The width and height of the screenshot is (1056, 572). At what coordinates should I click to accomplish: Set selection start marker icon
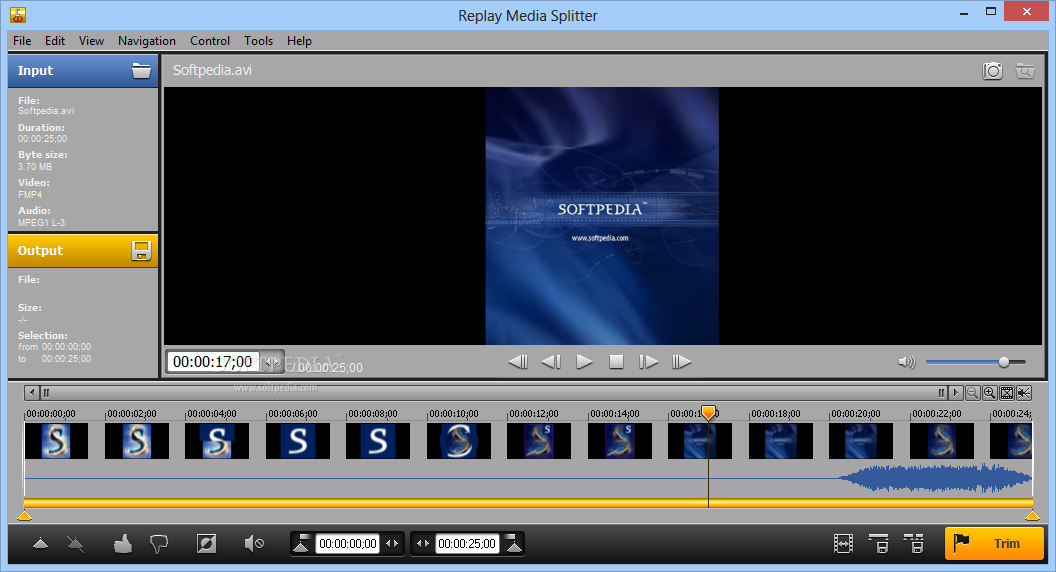pyautogui.click(x=301, y=544)
